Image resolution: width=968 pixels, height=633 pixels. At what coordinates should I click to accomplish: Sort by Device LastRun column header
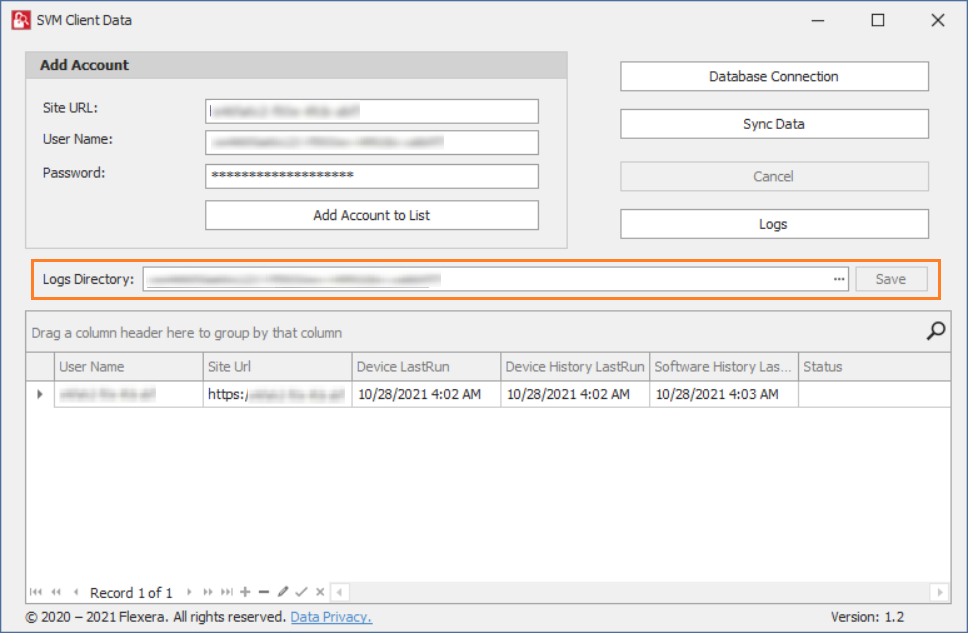[426, 367]
